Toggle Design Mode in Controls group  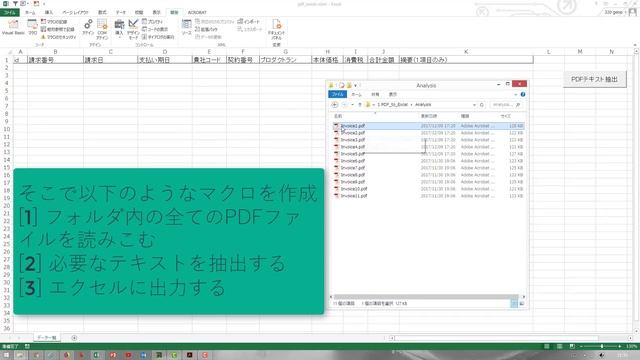[133, 29]
